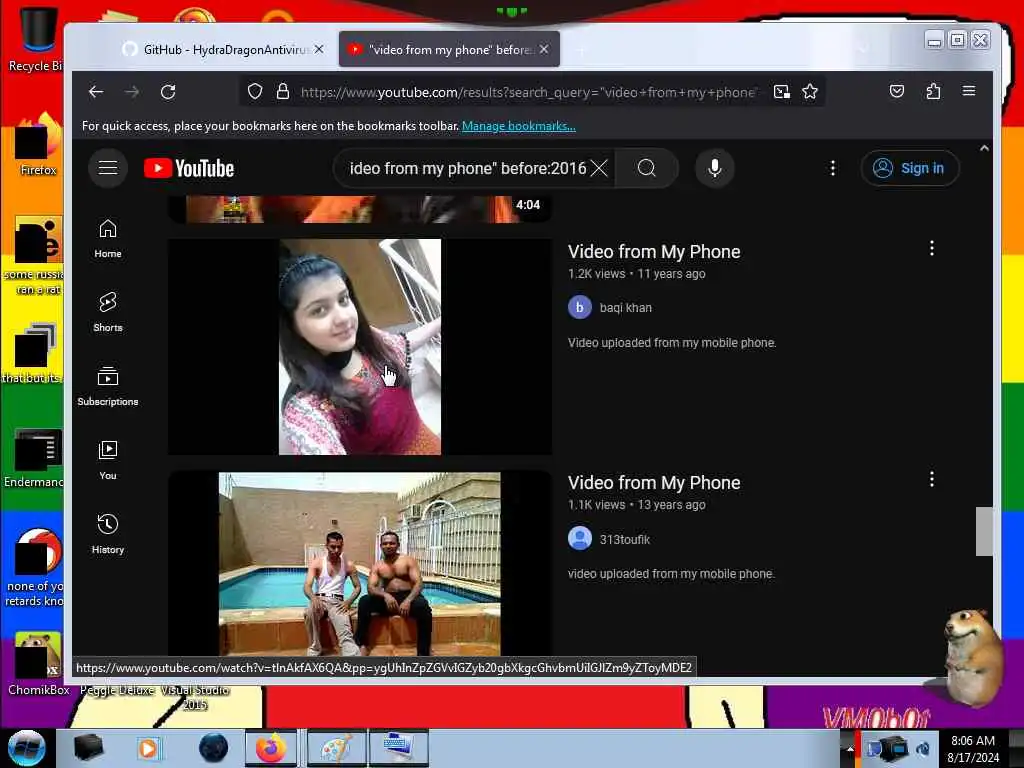Close the YouTube search results tab

(x=545, y=49)
